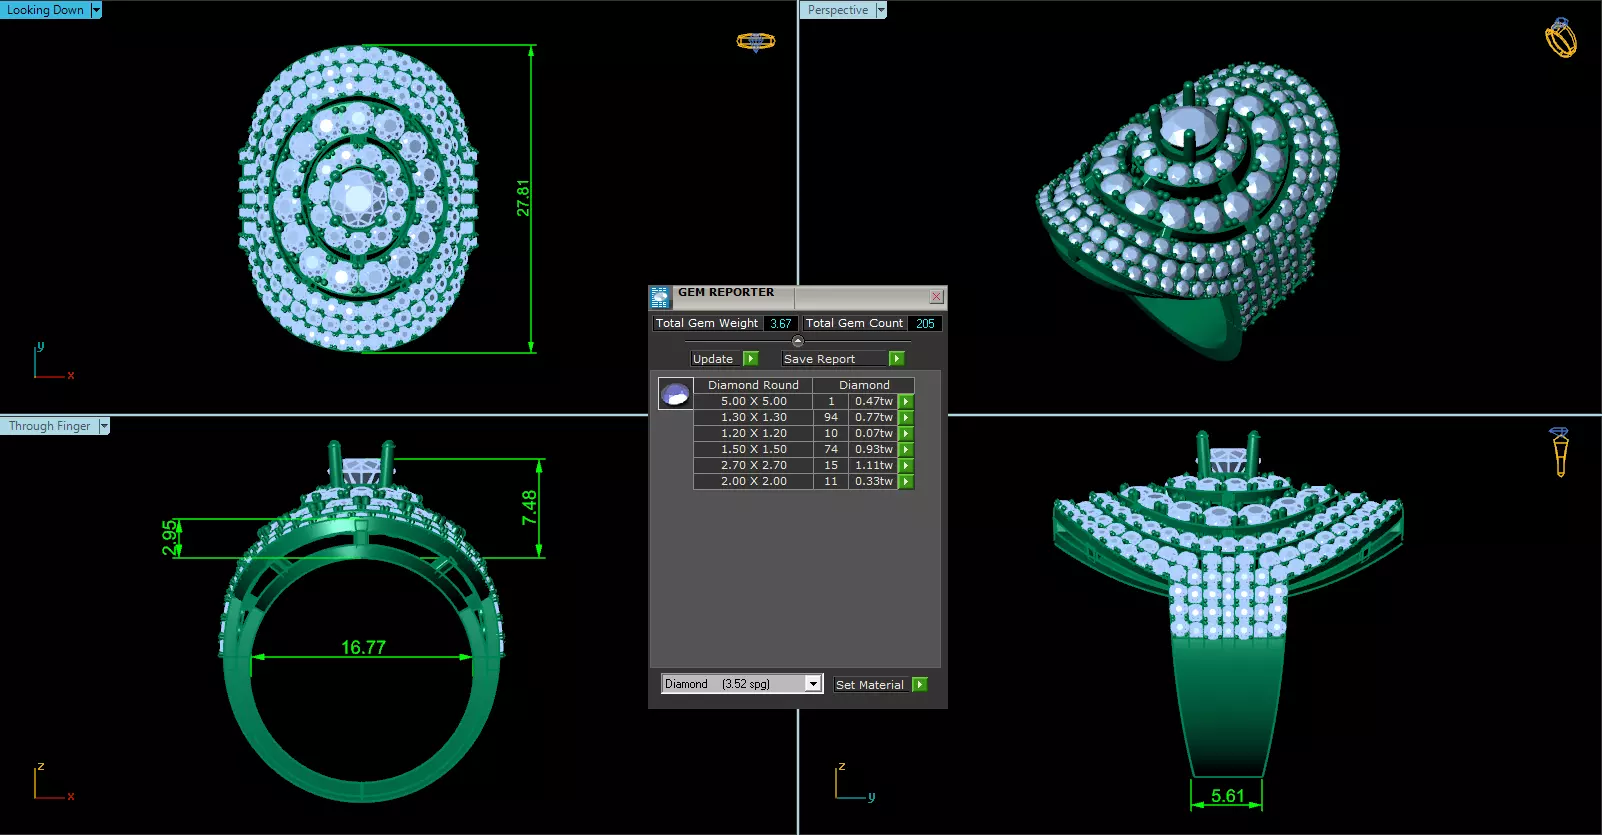The height and width of the screenshot is (835, 1602).
Task: Click the green arrow beside Save Report
Action: point(897,359)
